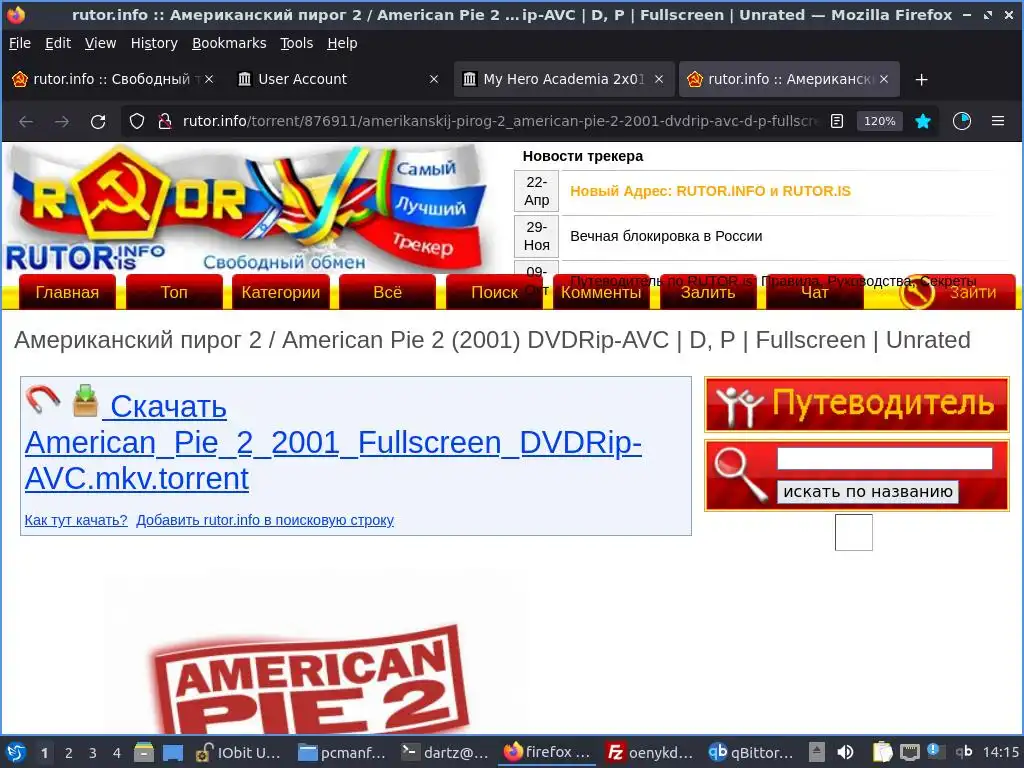
Task: Toggle reader view in address bar
Action: tap(837, 121)
